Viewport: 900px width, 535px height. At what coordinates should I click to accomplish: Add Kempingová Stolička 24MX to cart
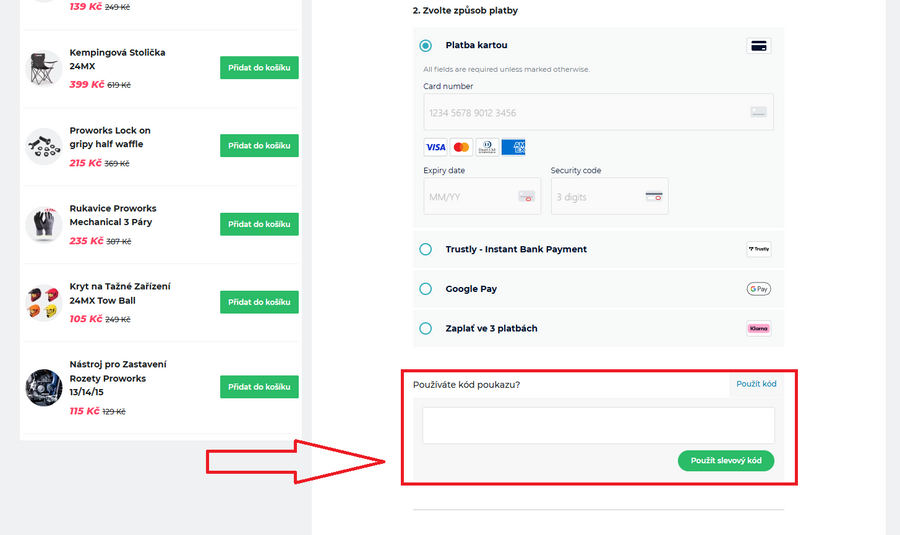[x=259, y=68]
